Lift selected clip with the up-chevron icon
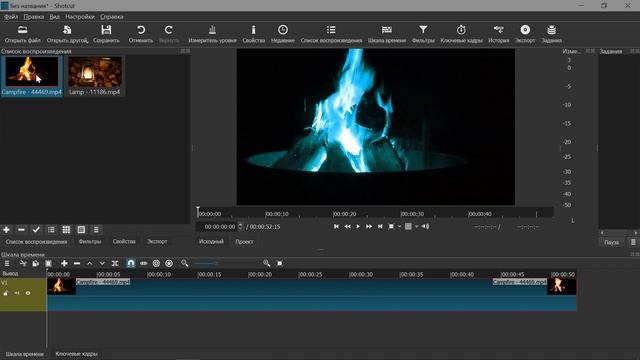 [89, 264]
